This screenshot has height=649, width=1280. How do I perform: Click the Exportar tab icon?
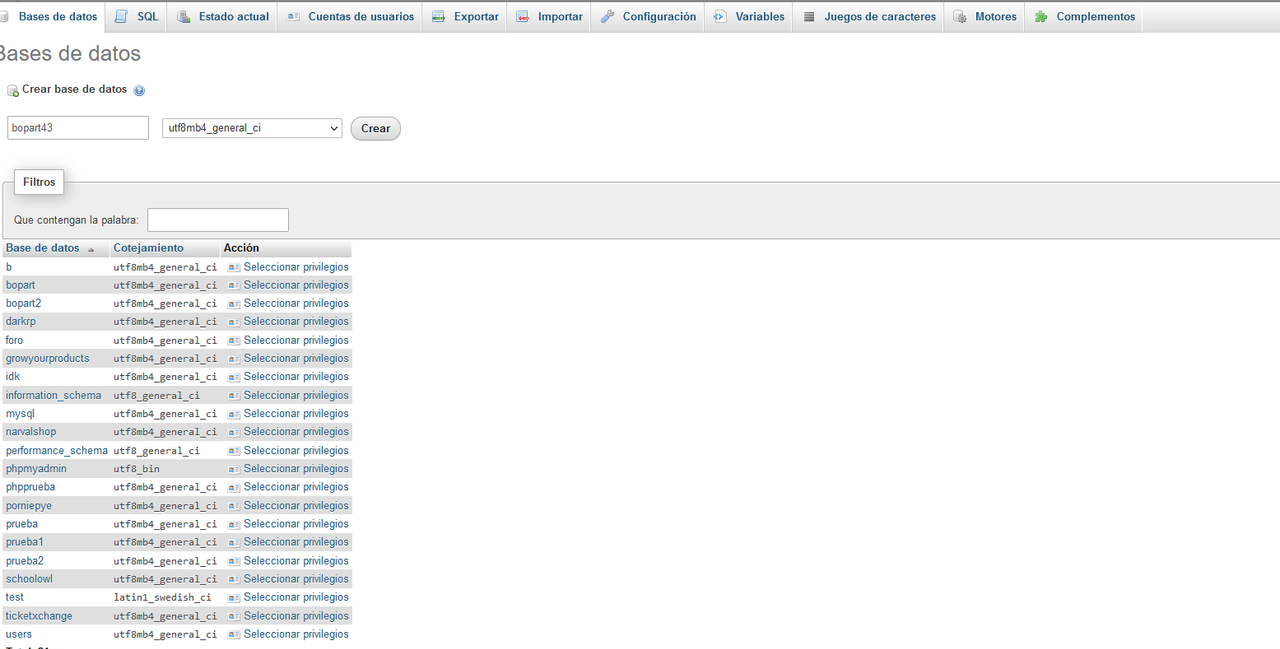(x=438, y=17)
